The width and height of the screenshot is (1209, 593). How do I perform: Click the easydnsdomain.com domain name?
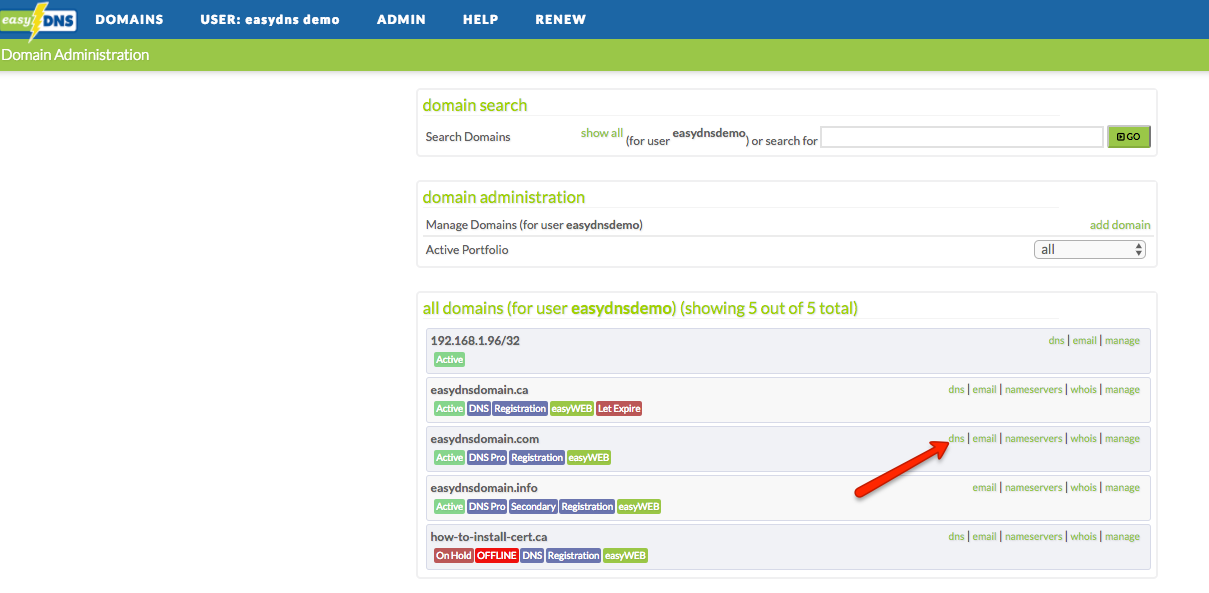485,439
